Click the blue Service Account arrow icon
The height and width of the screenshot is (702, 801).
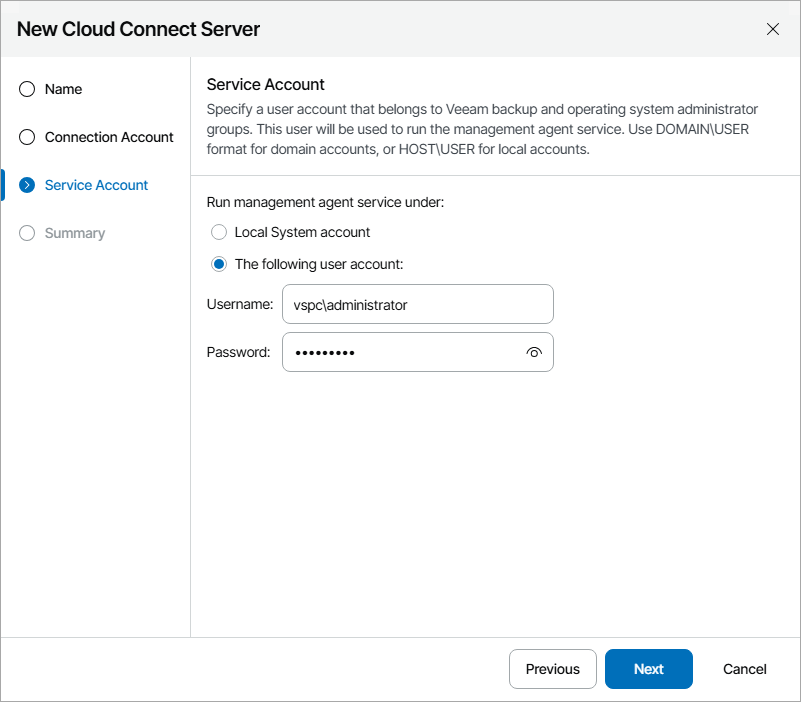click(x=26, y=185)
